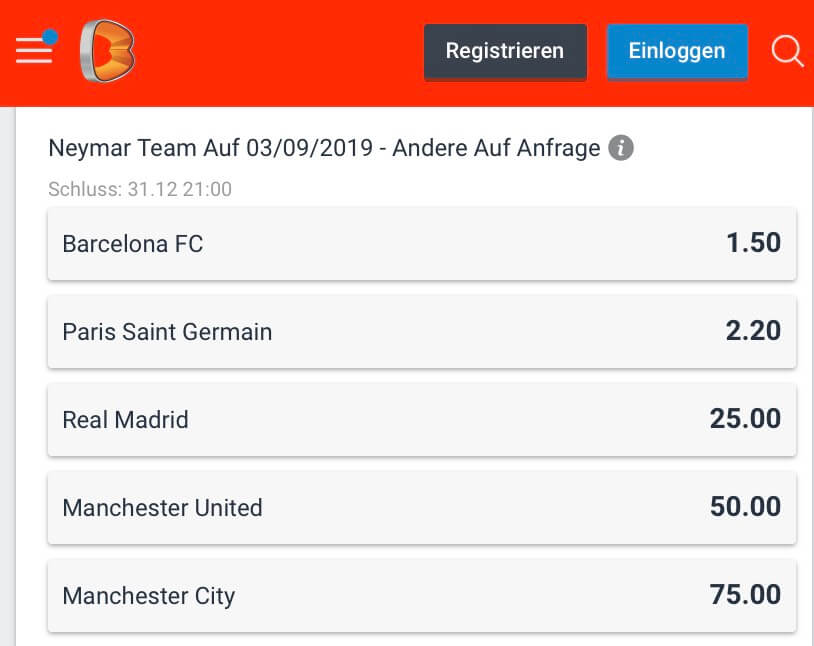Select the Manchester City bet option

point(422,596)
